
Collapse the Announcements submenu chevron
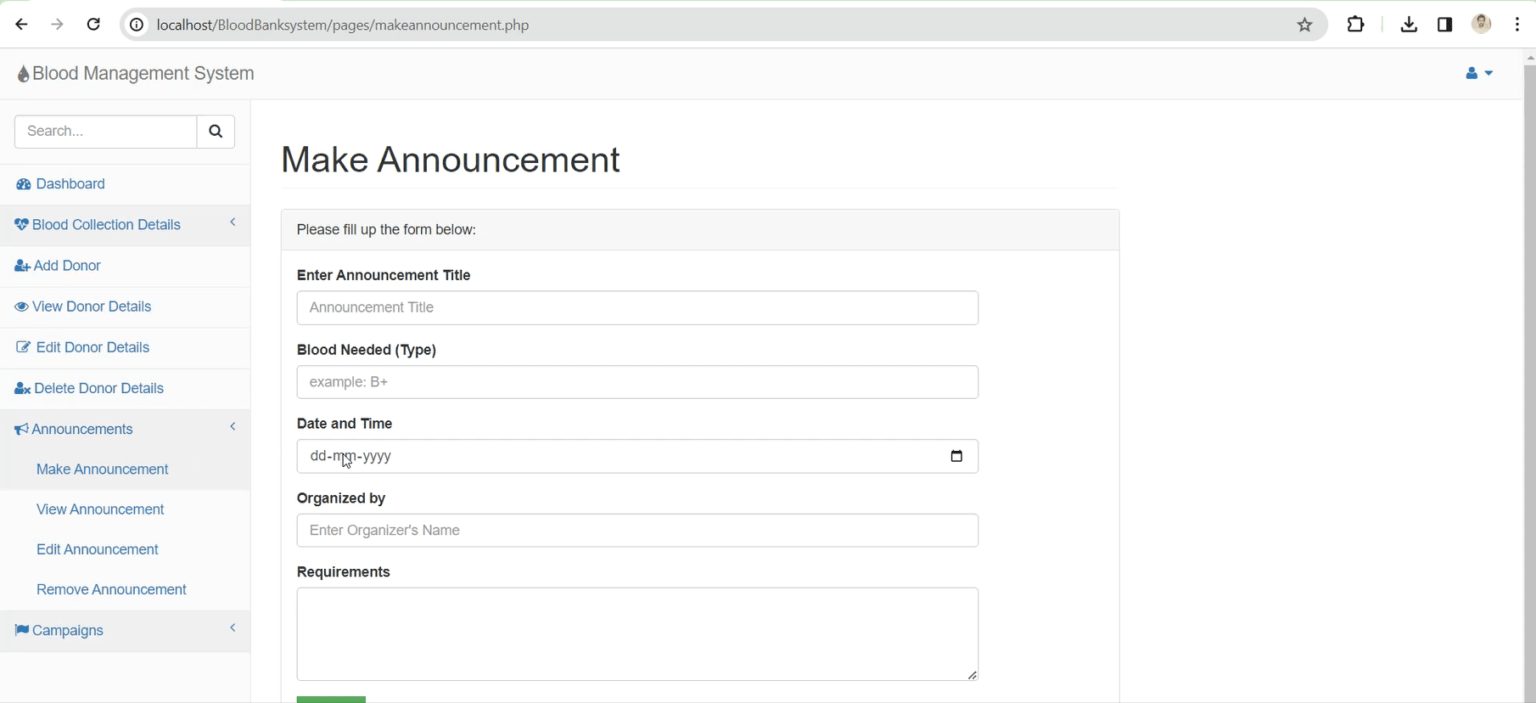[x=232, y=427]
